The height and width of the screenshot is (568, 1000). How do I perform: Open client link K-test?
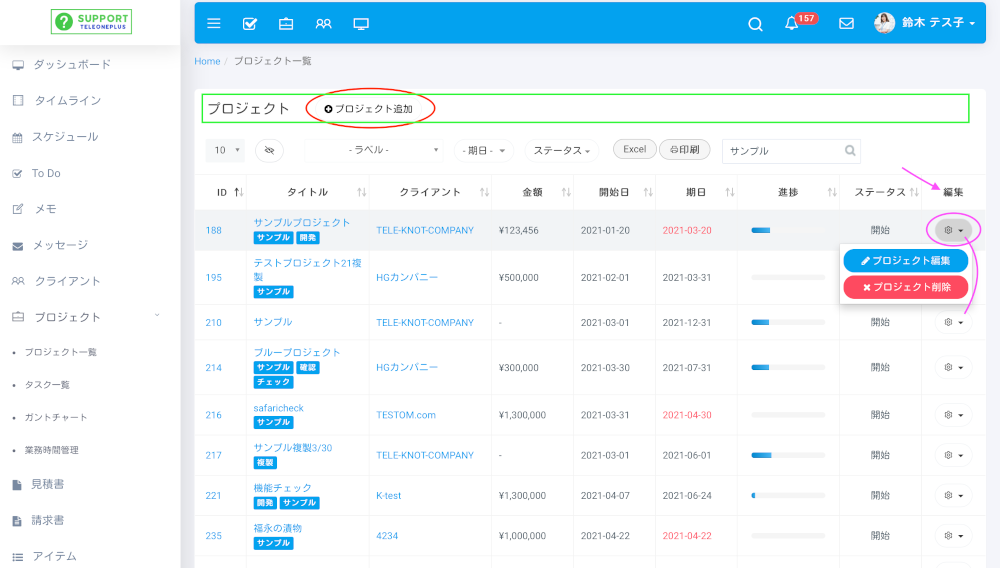click(388, 495)
